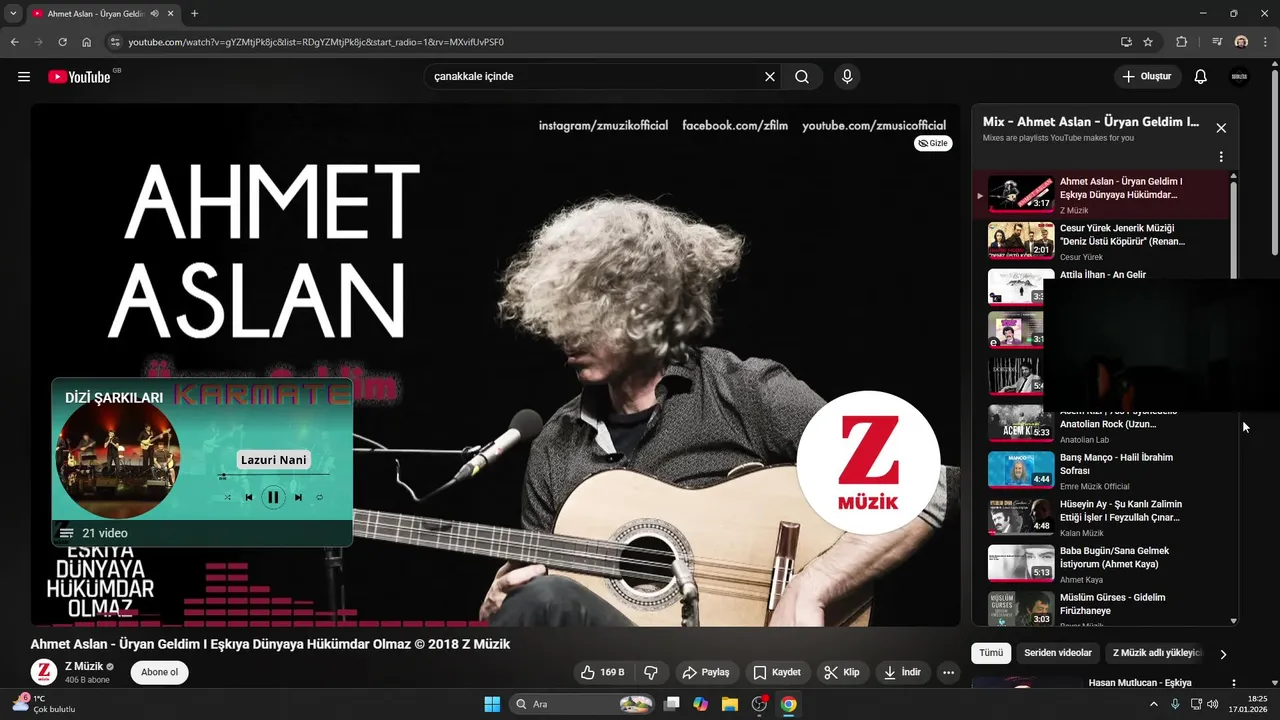This screenshot has height=720, width=1280.
Task: Dislike the video
Action: click(x=651, y=672)
